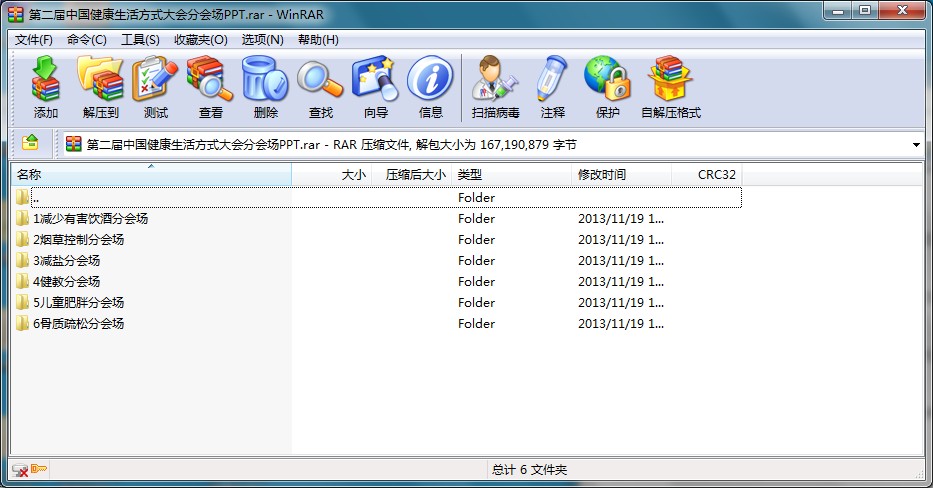Select the folder name 4健教分会场
Screen dimensions: 933x488
67,281
